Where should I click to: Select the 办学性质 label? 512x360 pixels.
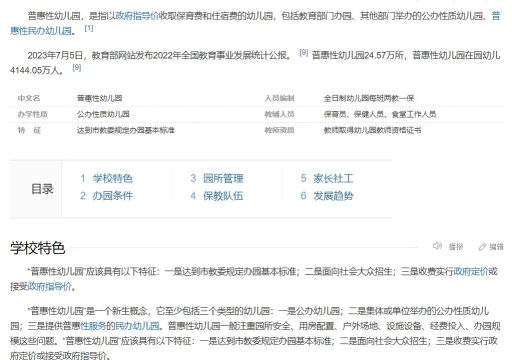tap(32, 114)
